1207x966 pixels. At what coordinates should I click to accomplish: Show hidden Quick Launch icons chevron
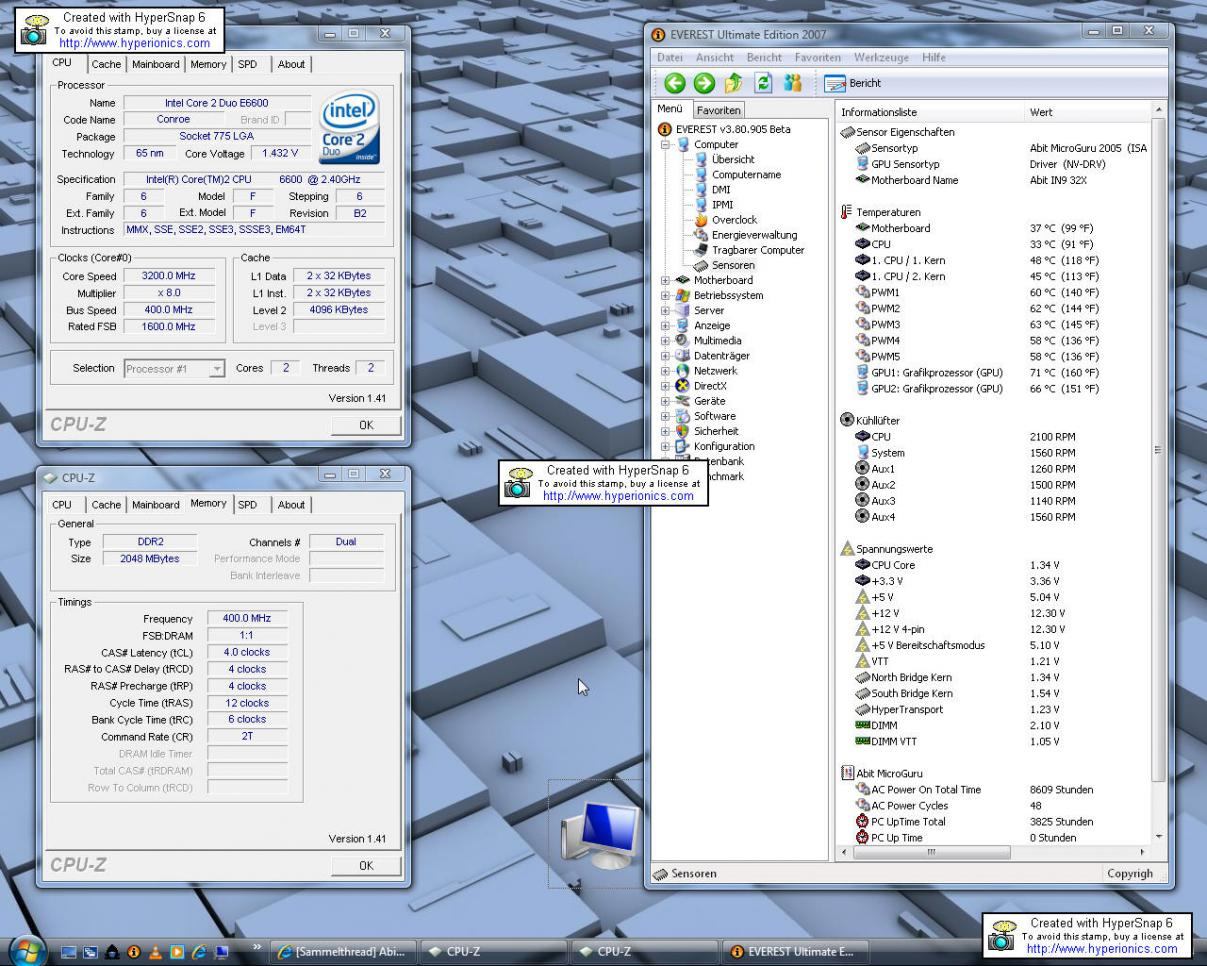tap(257, 945)
